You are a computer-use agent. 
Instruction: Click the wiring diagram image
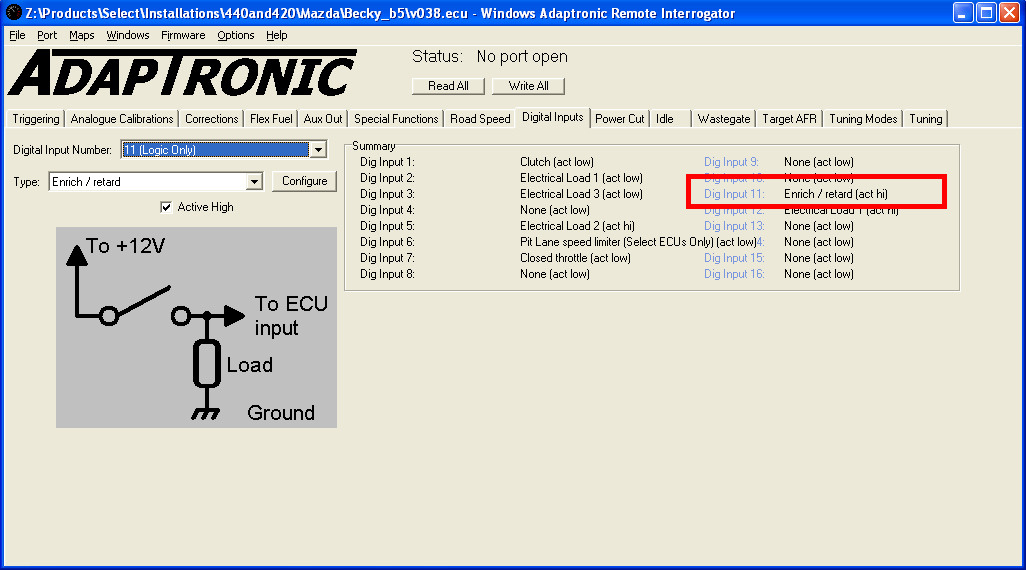[x=196, y=327]
